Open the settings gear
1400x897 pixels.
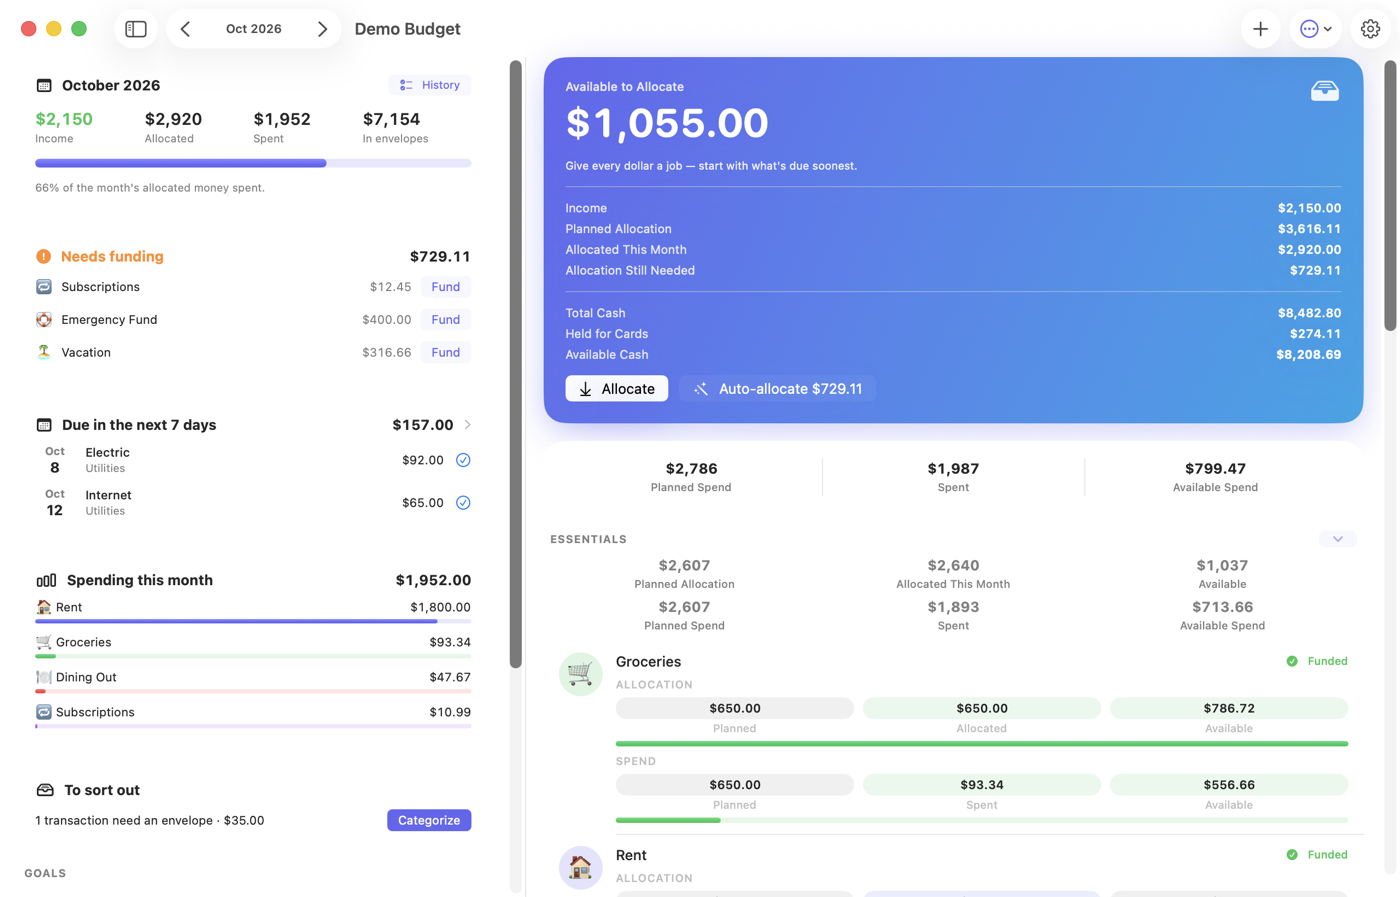(x=1370, y=29)
